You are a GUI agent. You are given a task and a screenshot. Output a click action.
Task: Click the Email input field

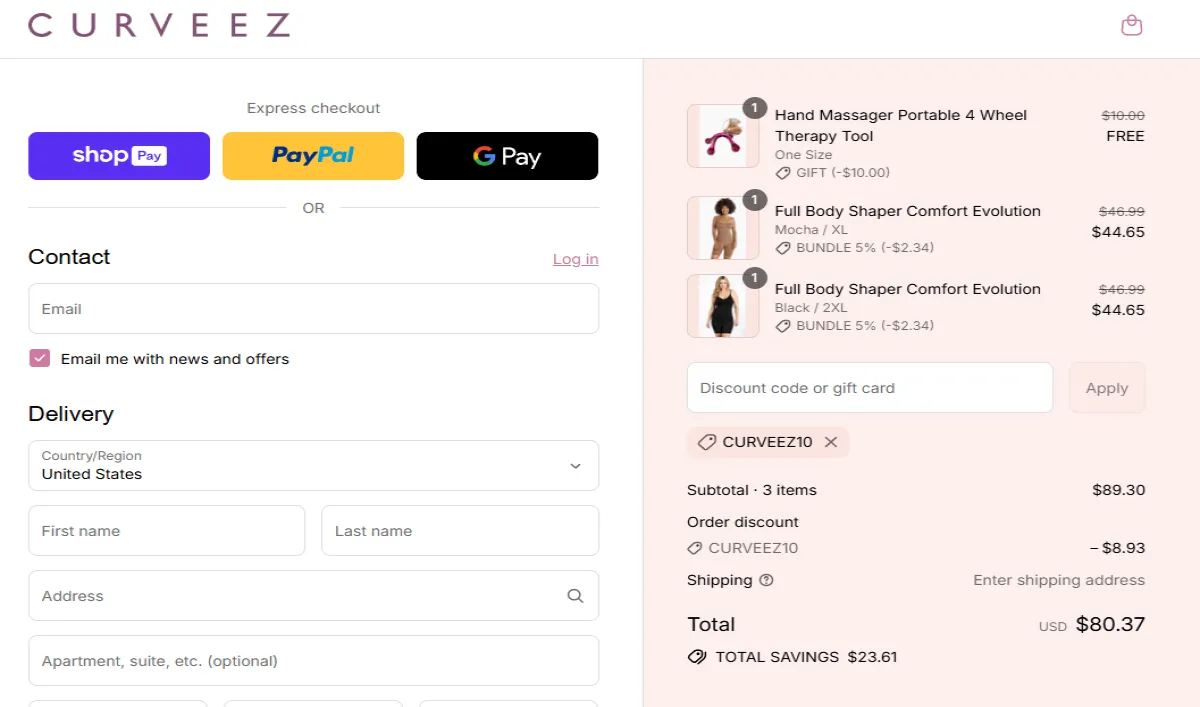click(313, 308)
